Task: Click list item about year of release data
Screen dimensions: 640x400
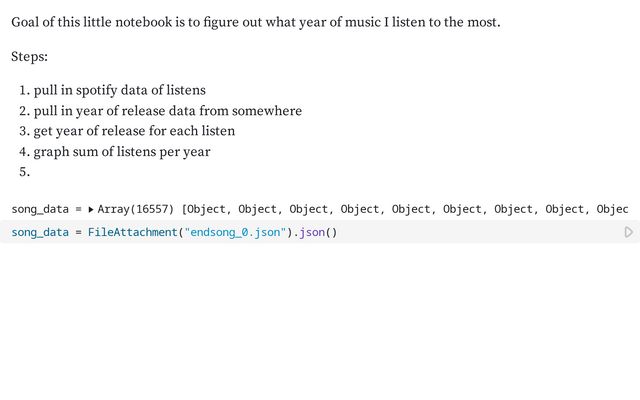Action: (167, 111)
